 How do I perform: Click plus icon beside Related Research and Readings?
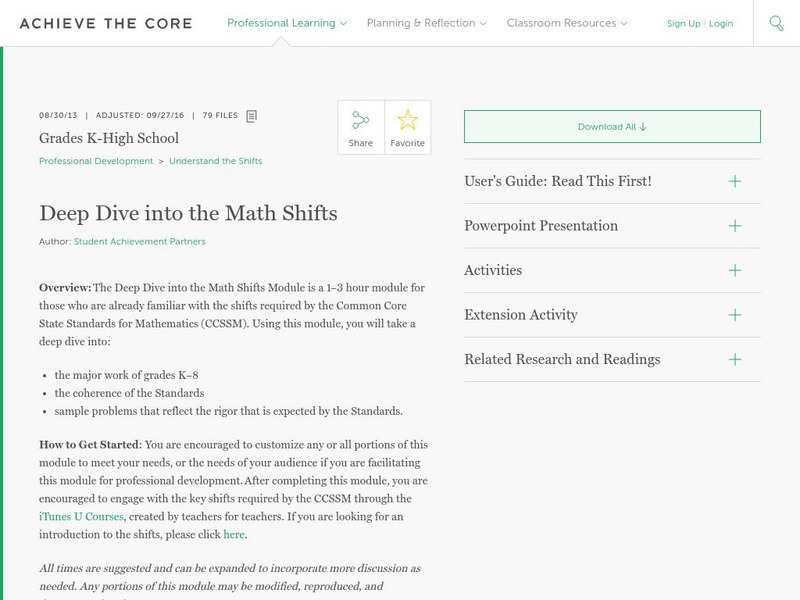pyautogui.click(x=735, y=359)
